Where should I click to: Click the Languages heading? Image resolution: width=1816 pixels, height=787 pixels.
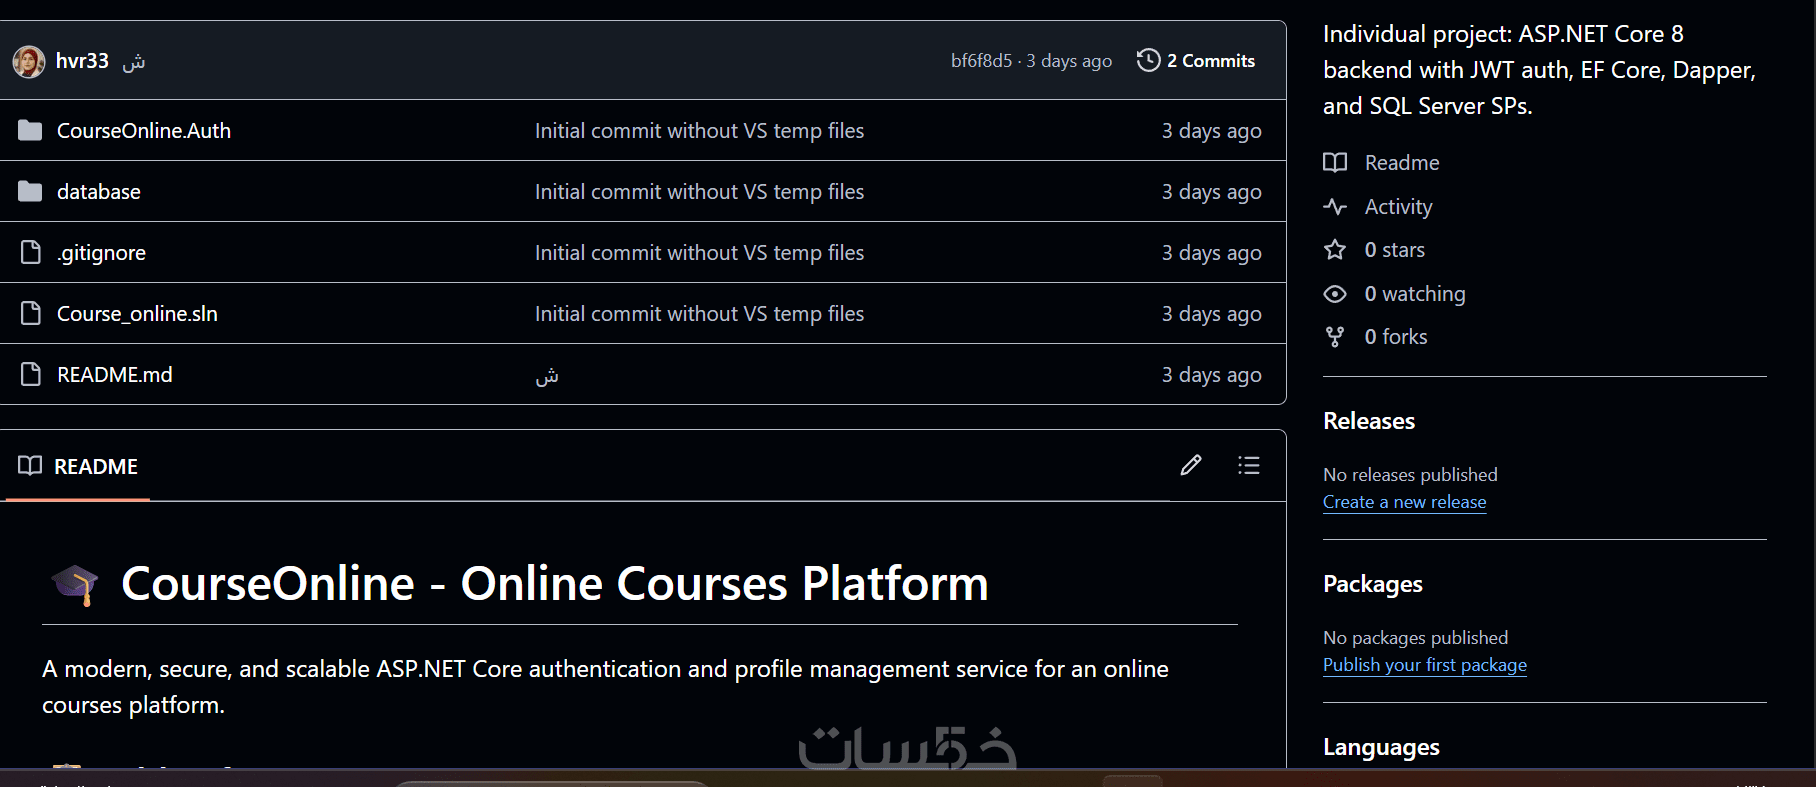coord(1381,747)
